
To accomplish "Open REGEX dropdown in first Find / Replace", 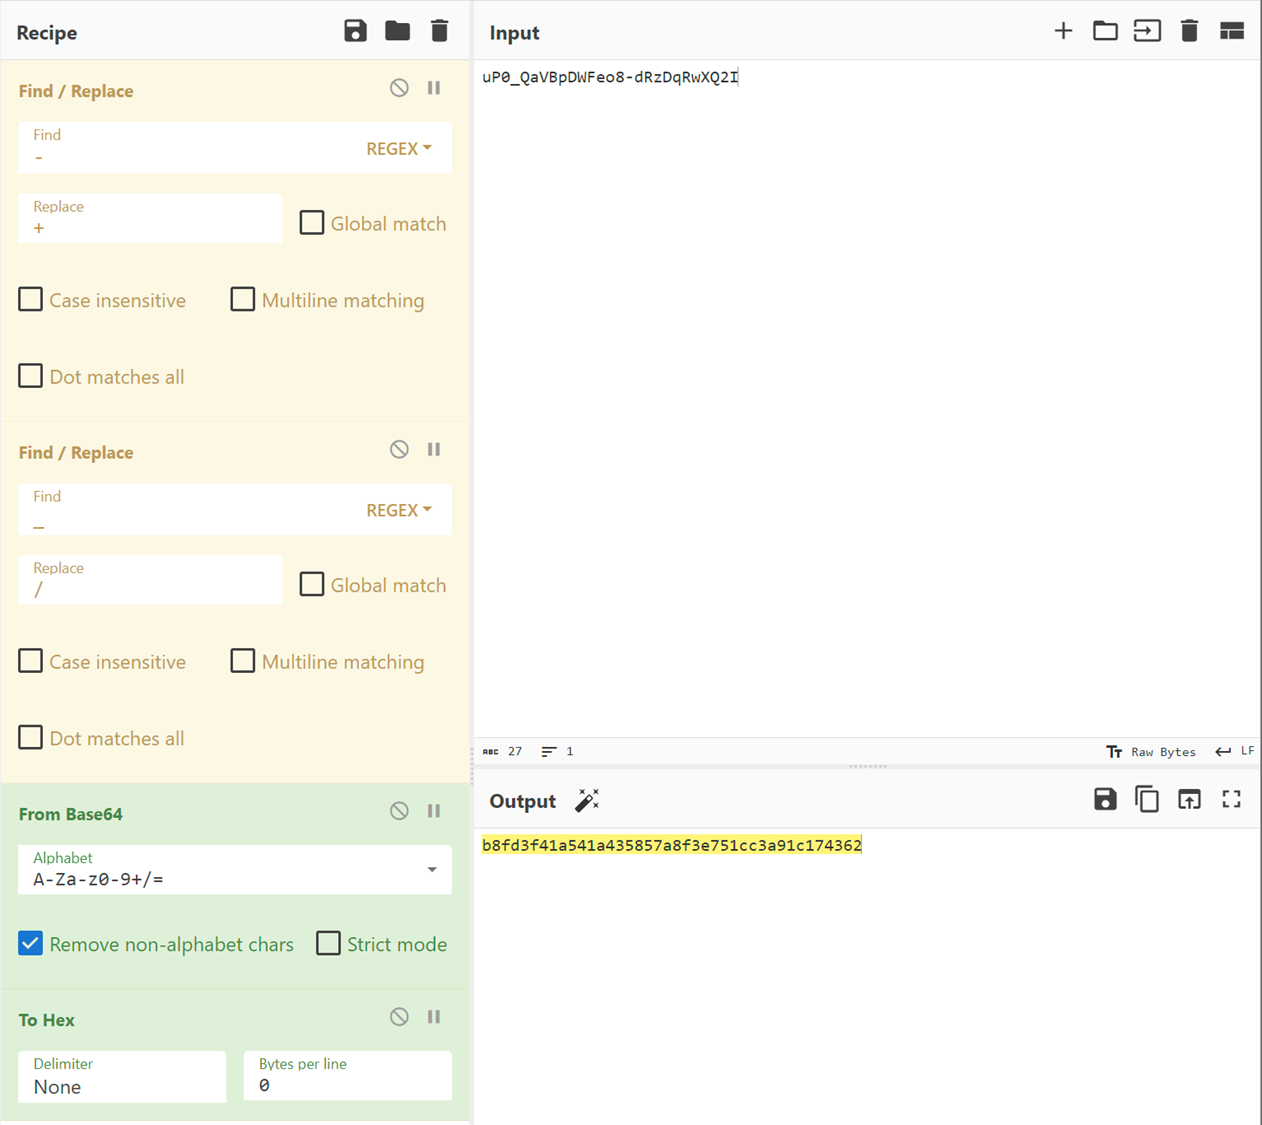I will (399, 148).
